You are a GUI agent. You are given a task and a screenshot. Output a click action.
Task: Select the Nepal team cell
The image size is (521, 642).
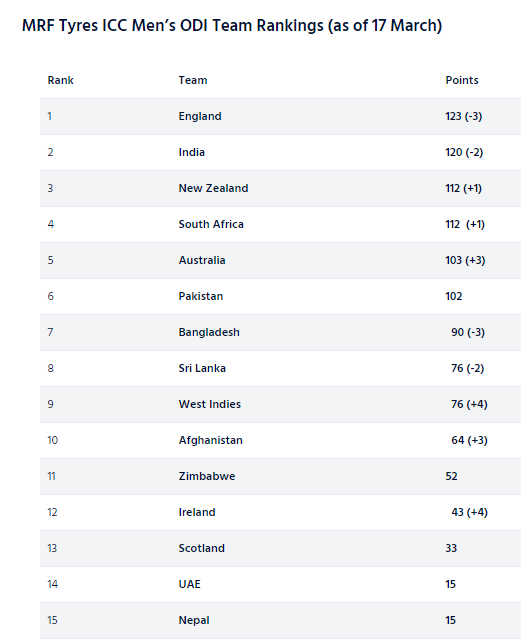tap(194, 620)
